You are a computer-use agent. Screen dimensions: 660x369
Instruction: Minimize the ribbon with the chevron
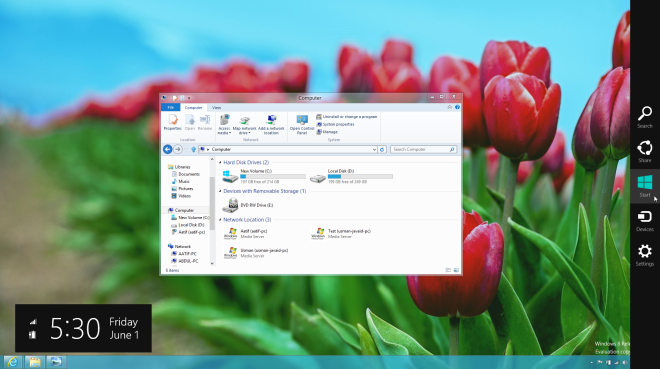coord(450,107)
